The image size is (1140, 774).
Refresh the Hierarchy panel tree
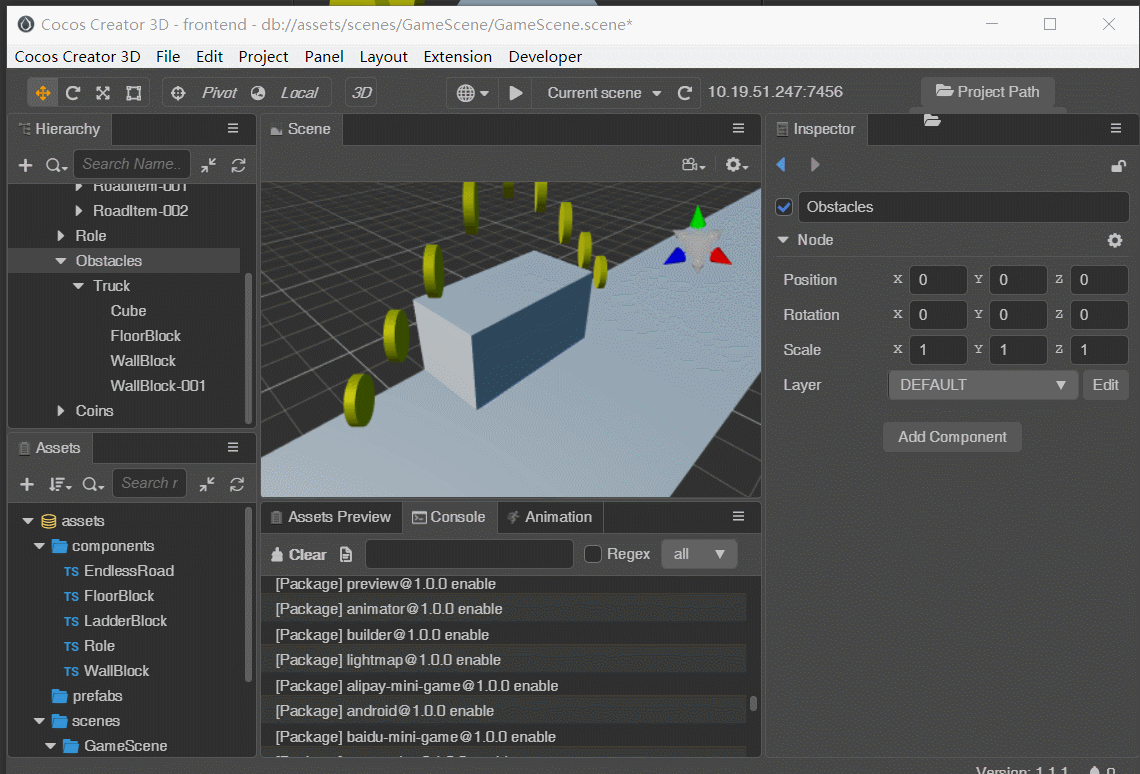[x=238, y=166]
